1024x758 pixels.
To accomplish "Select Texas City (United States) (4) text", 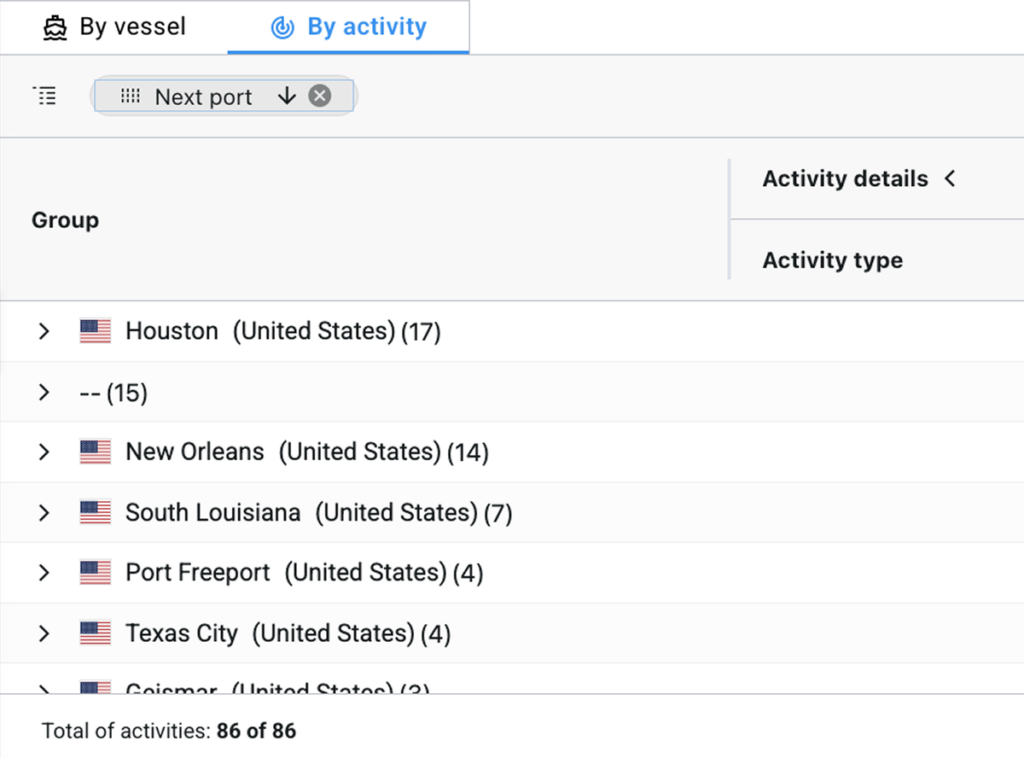I will tap(288, 633).
